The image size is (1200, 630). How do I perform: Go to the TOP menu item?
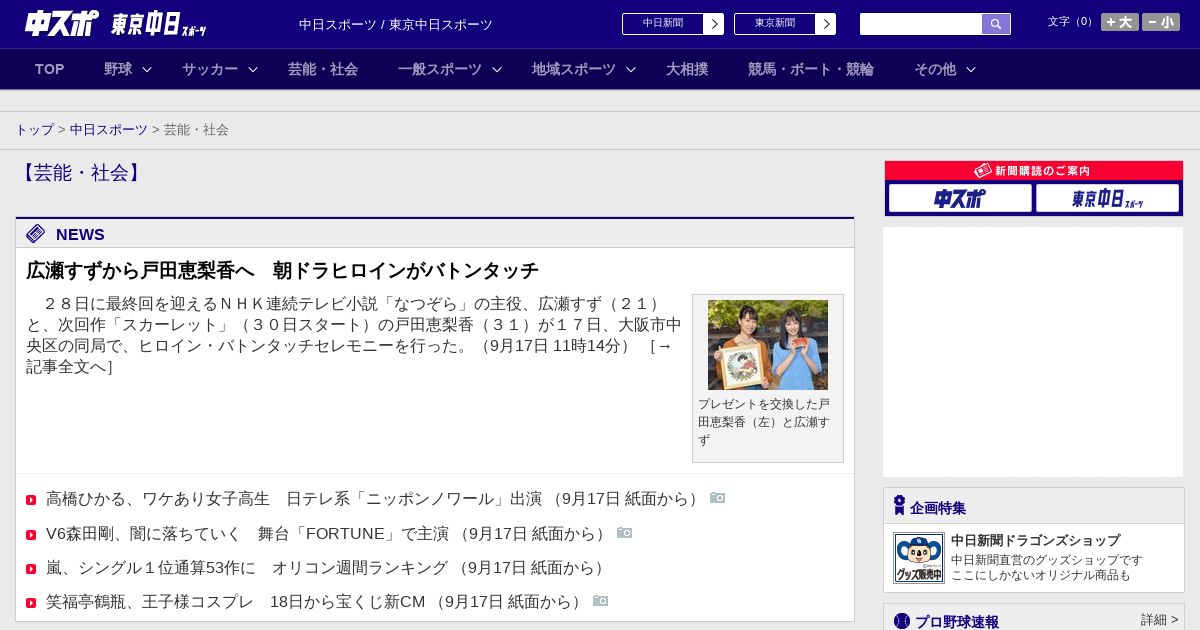coord(50,69)
